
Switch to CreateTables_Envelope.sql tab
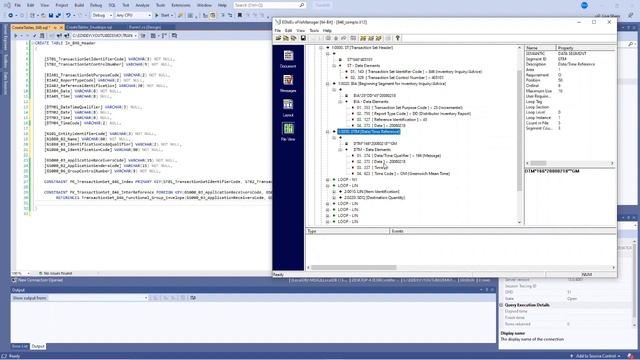[x=89, y=27]
